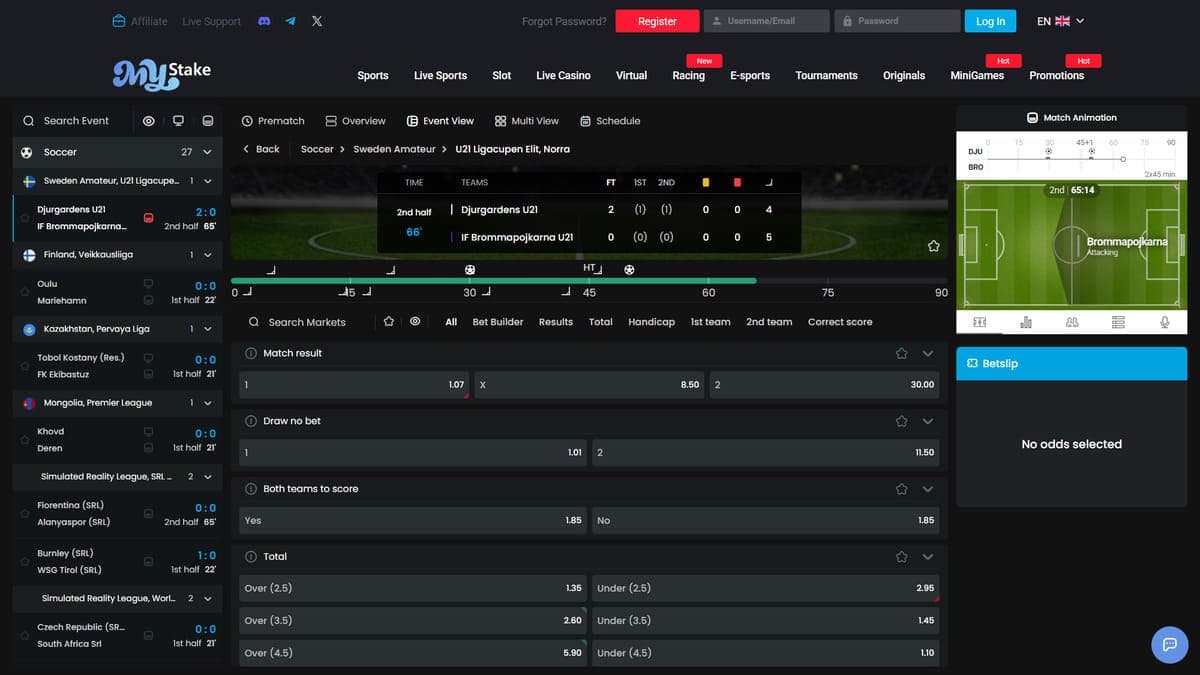Click the info icon beside Match result

pyautogui.click(x=251, y=353)
